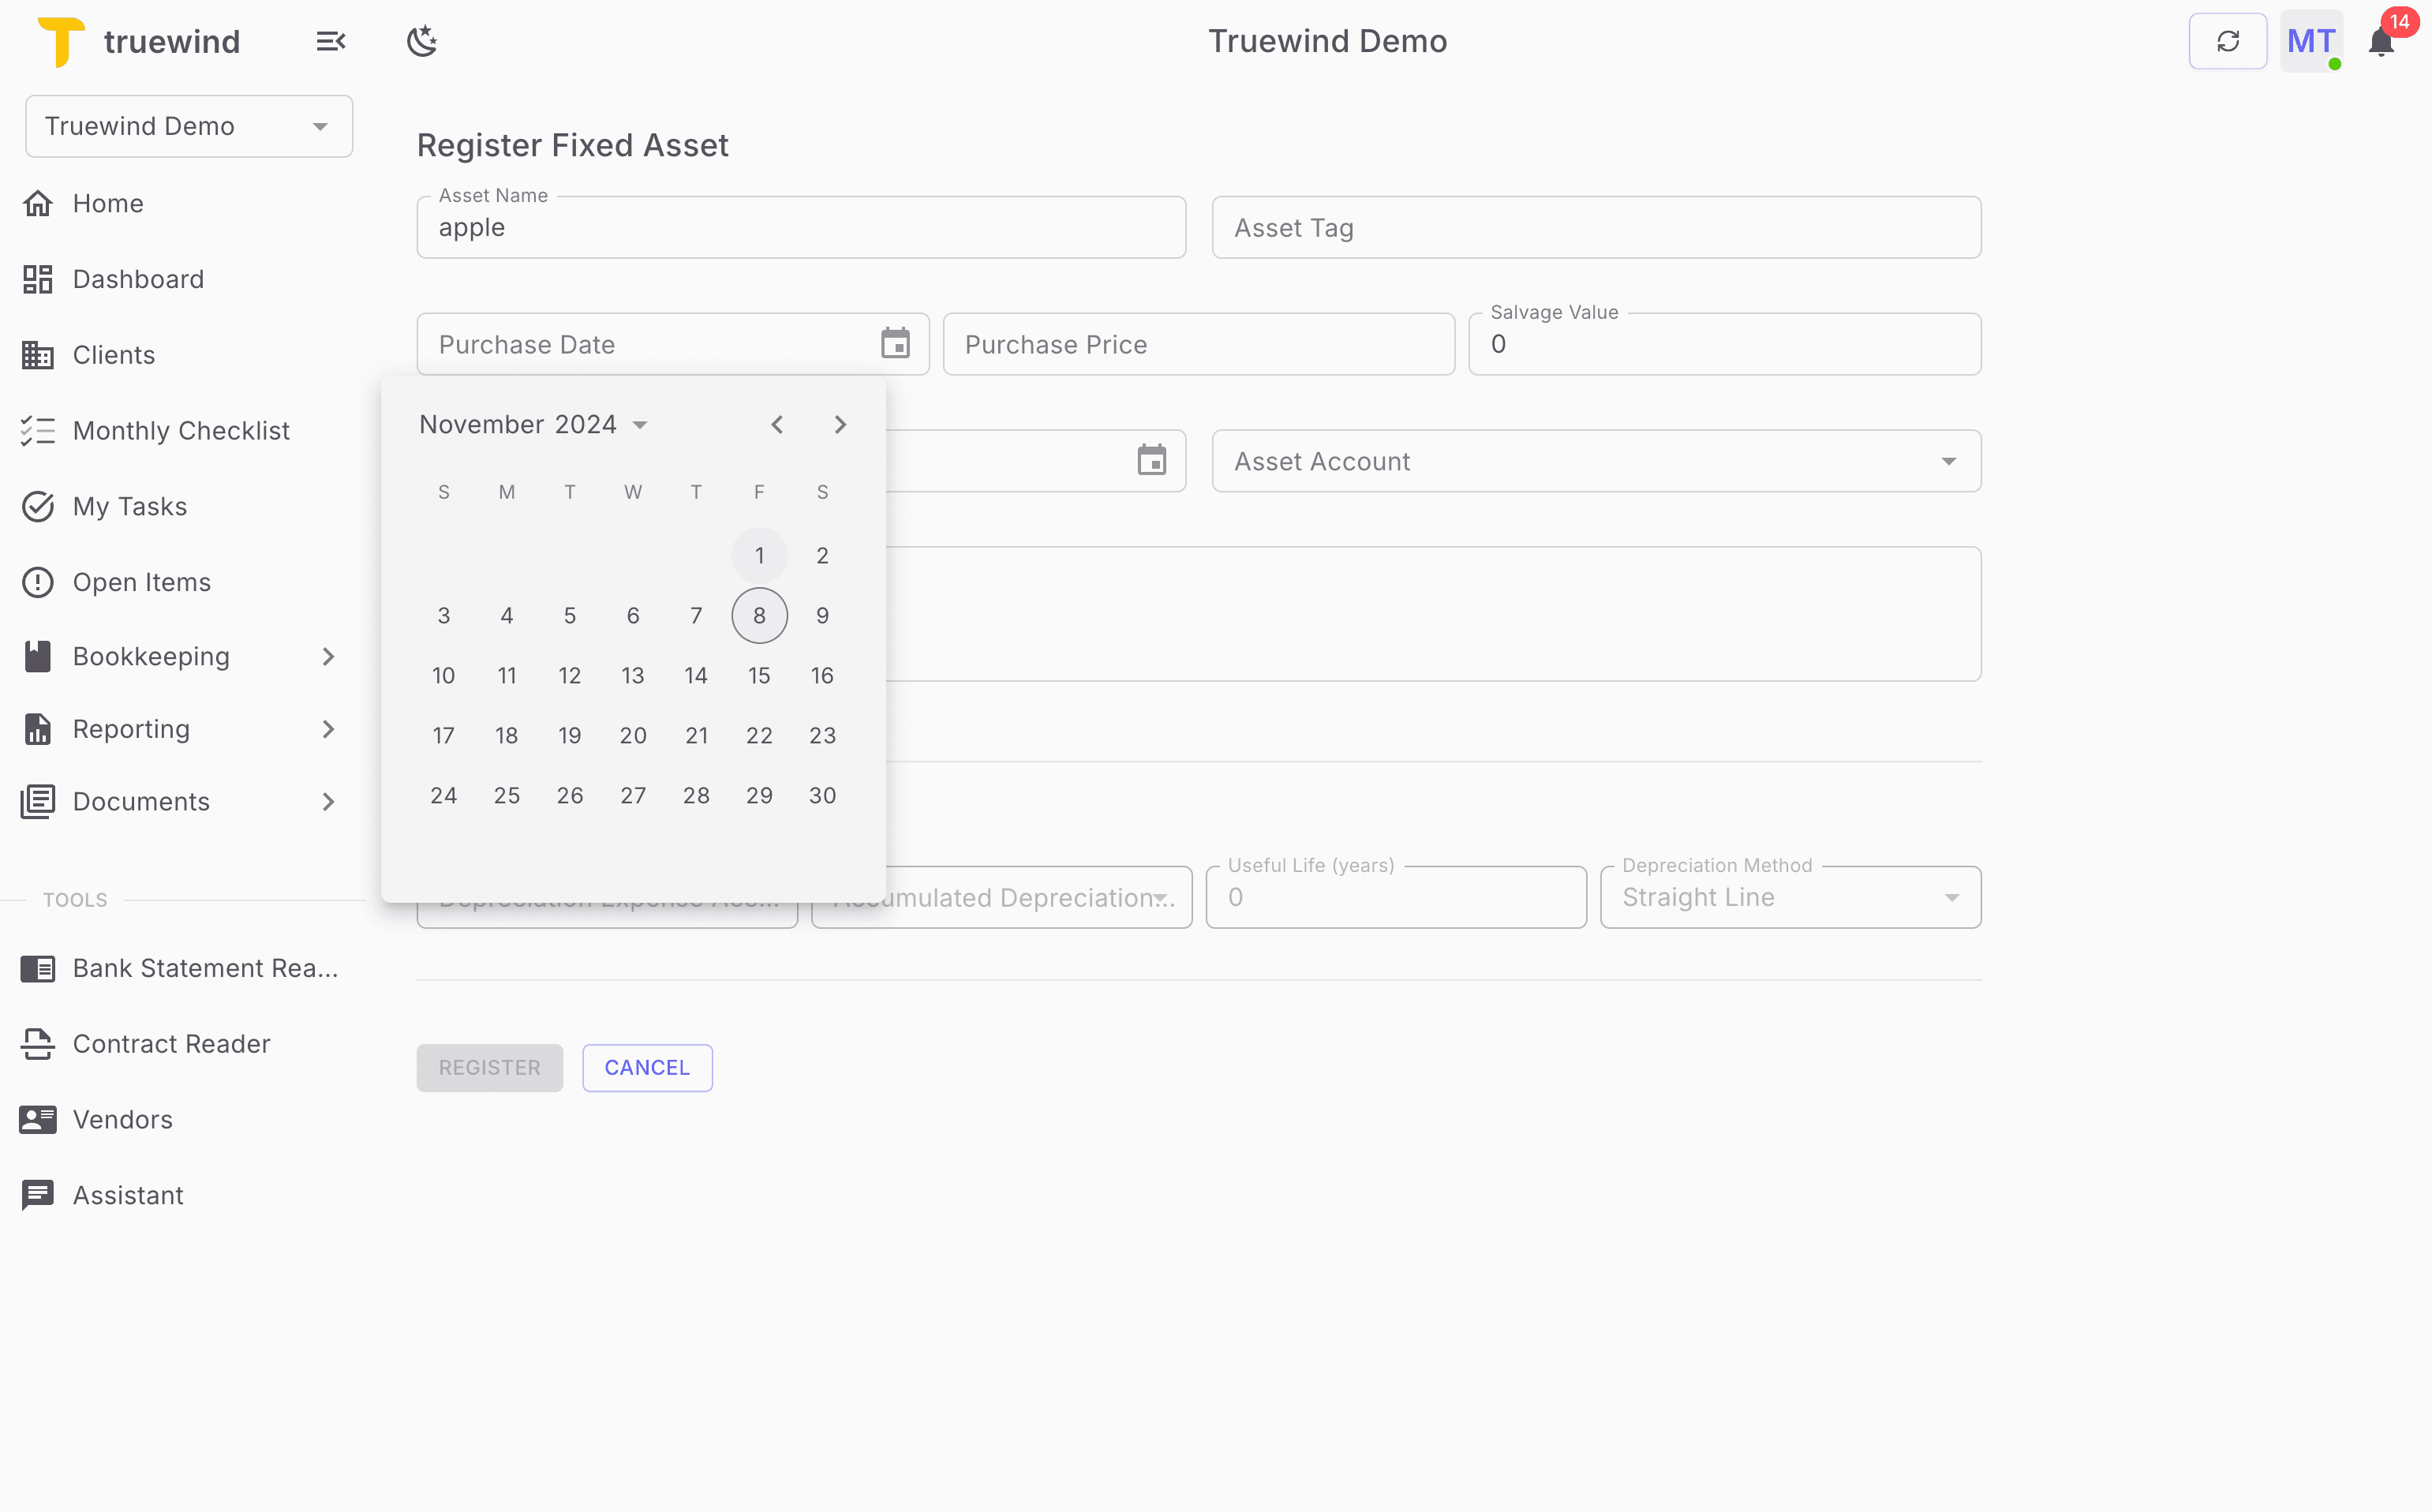This screenshot has height=1512, width=2432.
Task: Click the CANCEL button
Action: pos(647,1067)
